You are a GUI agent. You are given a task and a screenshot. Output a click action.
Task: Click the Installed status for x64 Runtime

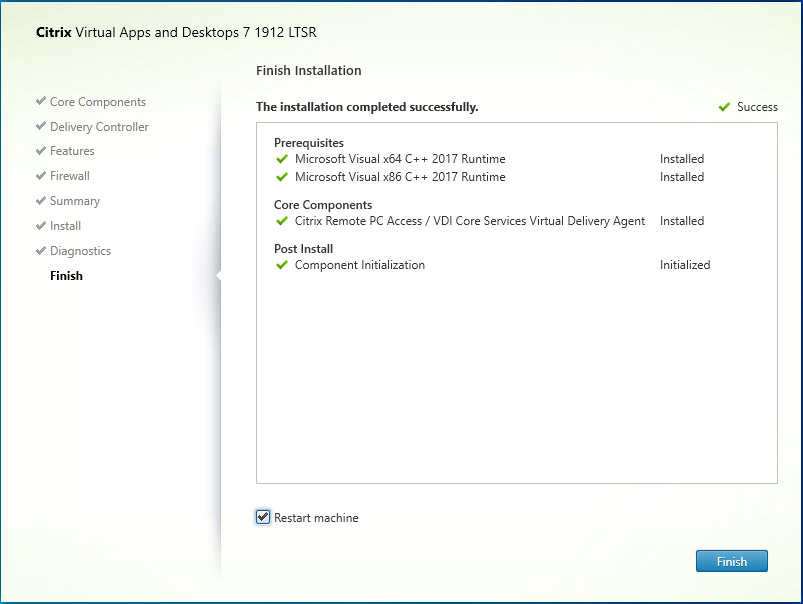pyautogui.click(x=682, y=159)
